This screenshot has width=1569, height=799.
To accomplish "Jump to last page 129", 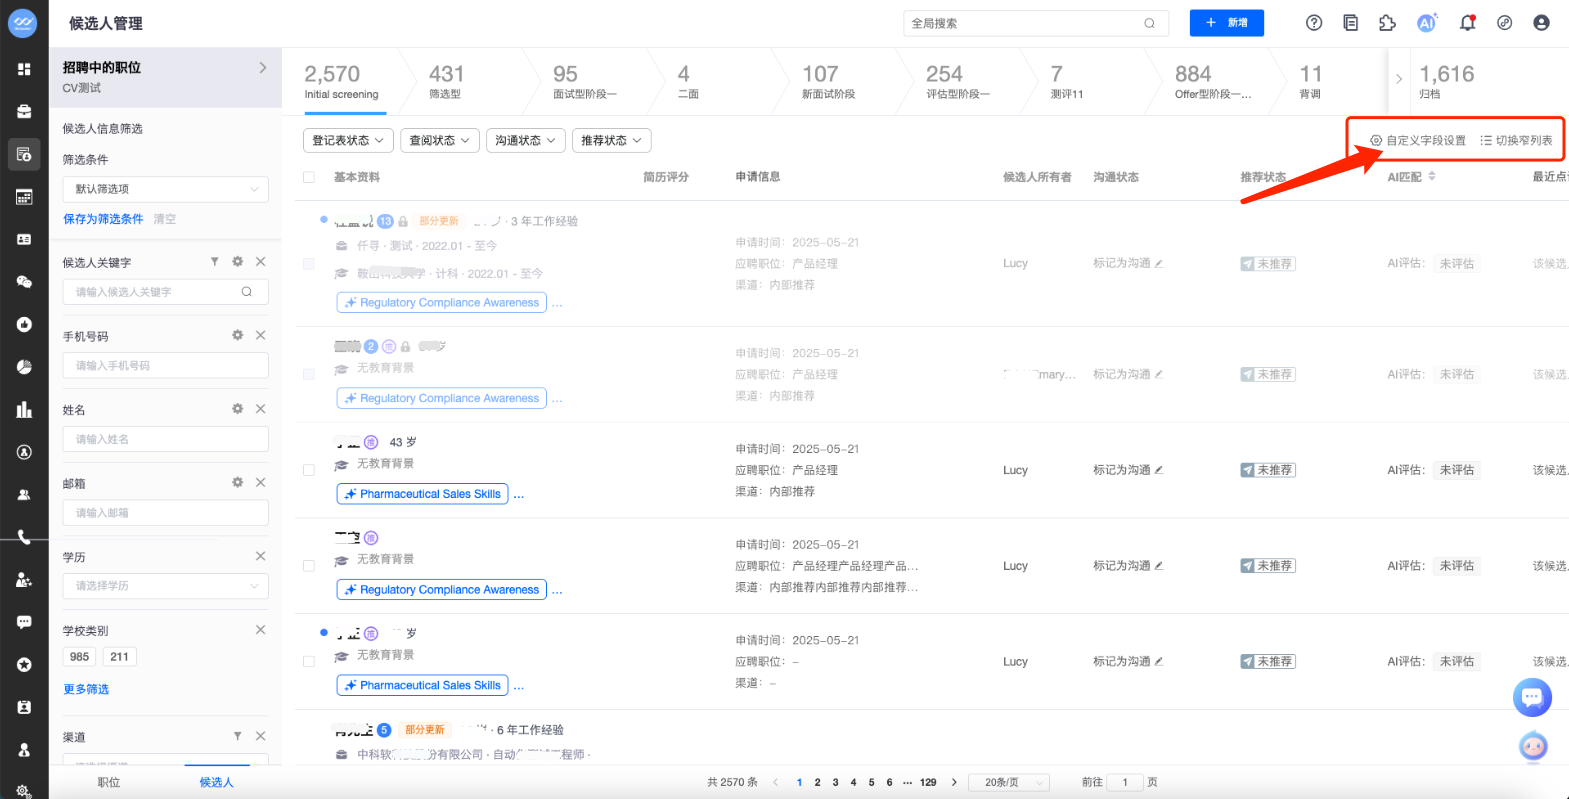I will point(928,782).
